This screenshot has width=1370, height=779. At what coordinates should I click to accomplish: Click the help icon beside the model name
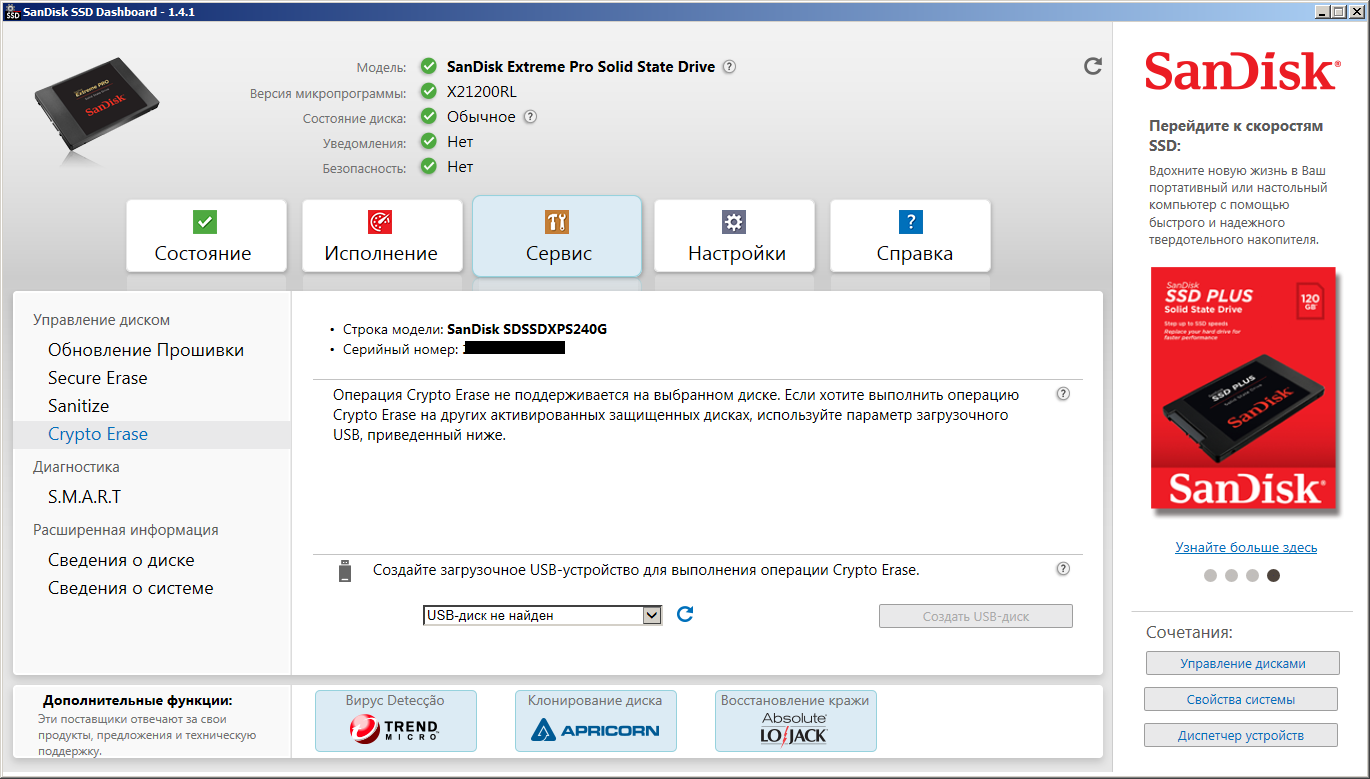730,67
